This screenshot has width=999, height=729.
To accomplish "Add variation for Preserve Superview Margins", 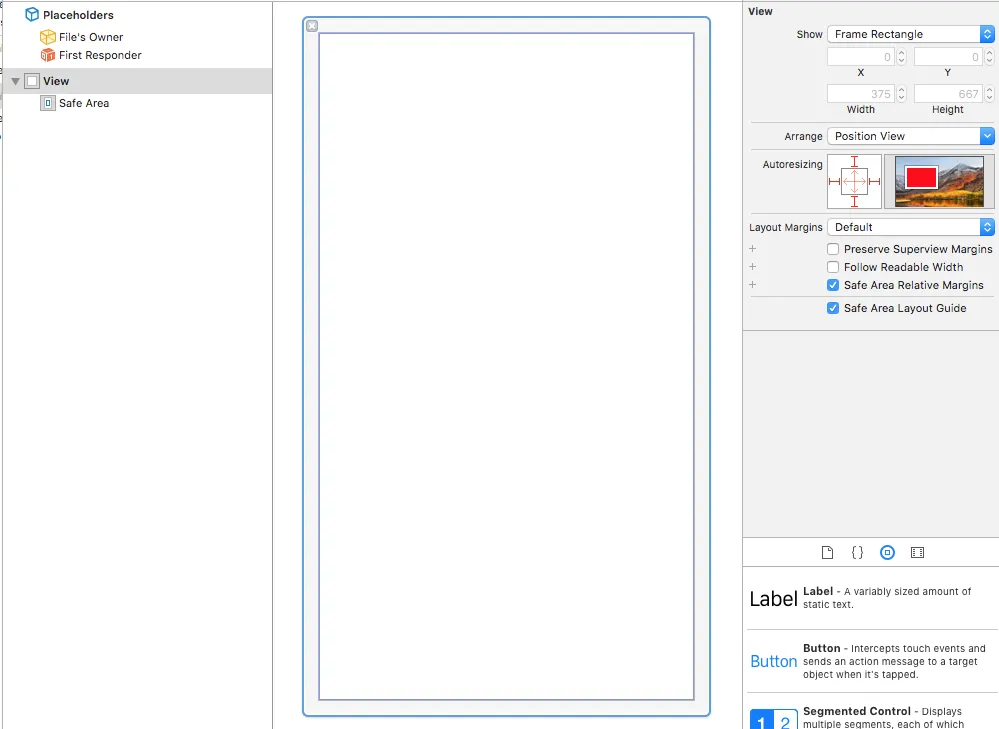I will [752, 249].
